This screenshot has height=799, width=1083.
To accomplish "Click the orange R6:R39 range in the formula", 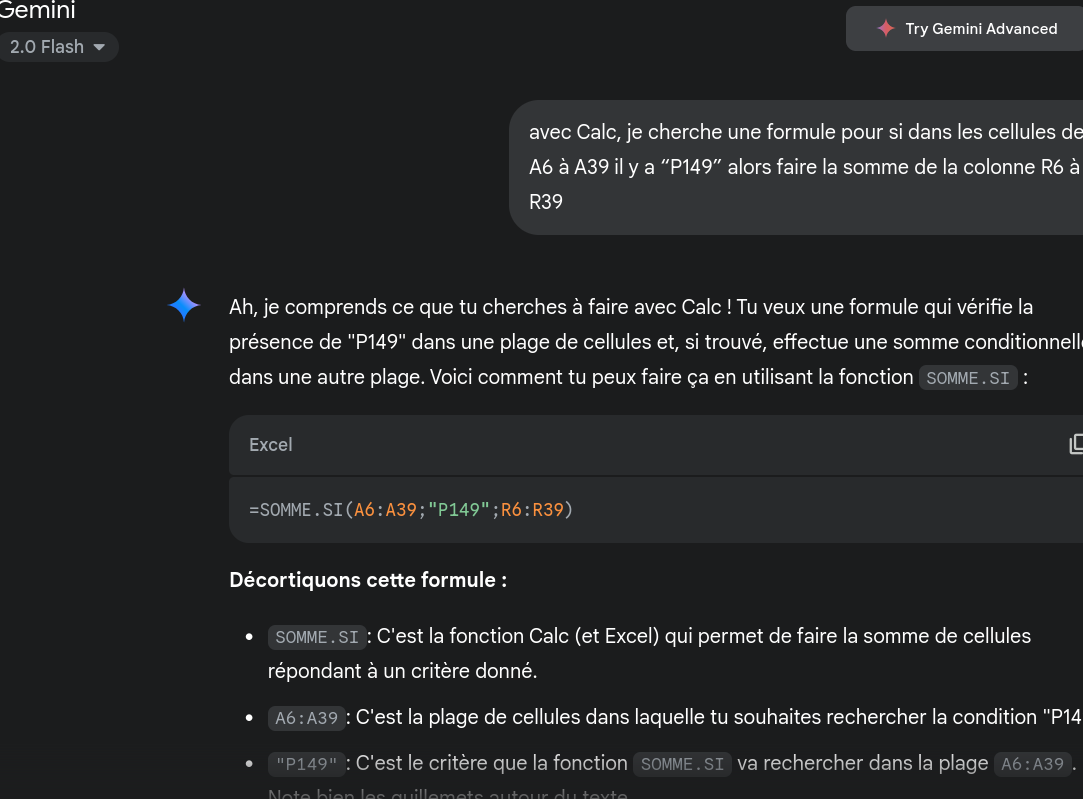I will pyautogui.click(x=533, y=510).
